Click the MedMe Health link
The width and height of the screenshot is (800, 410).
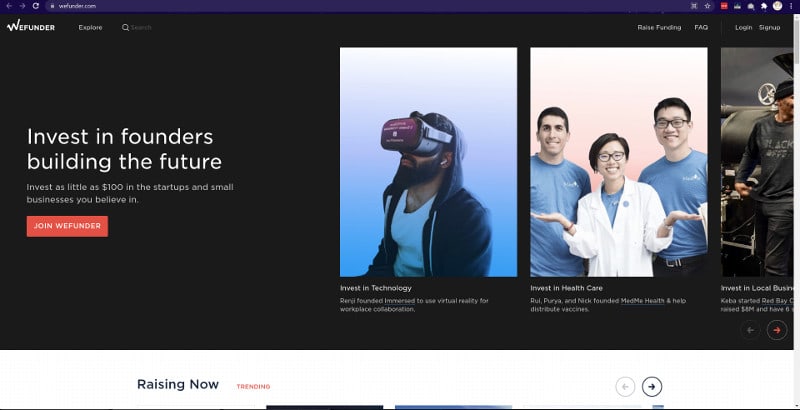642,301
